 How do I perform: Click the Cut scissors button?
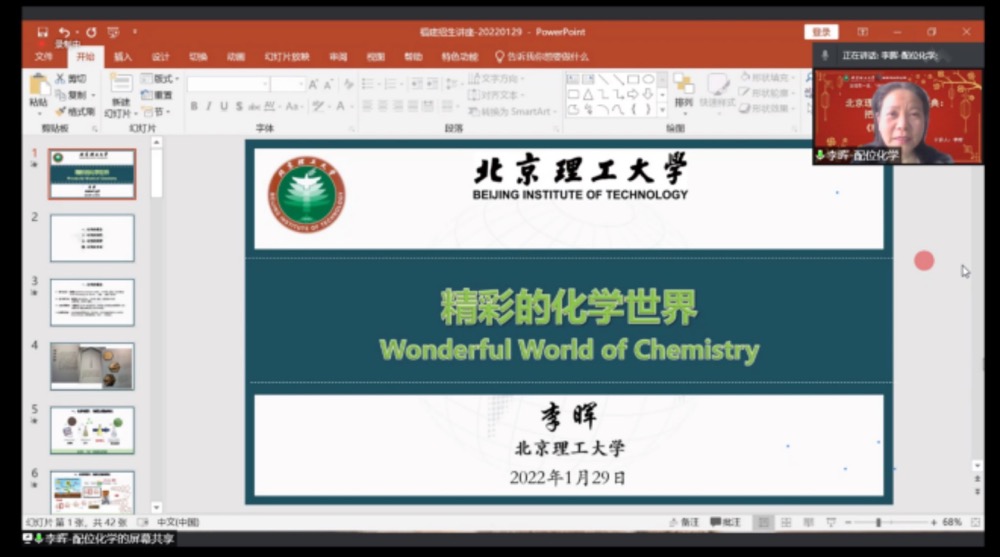[71, 78]
